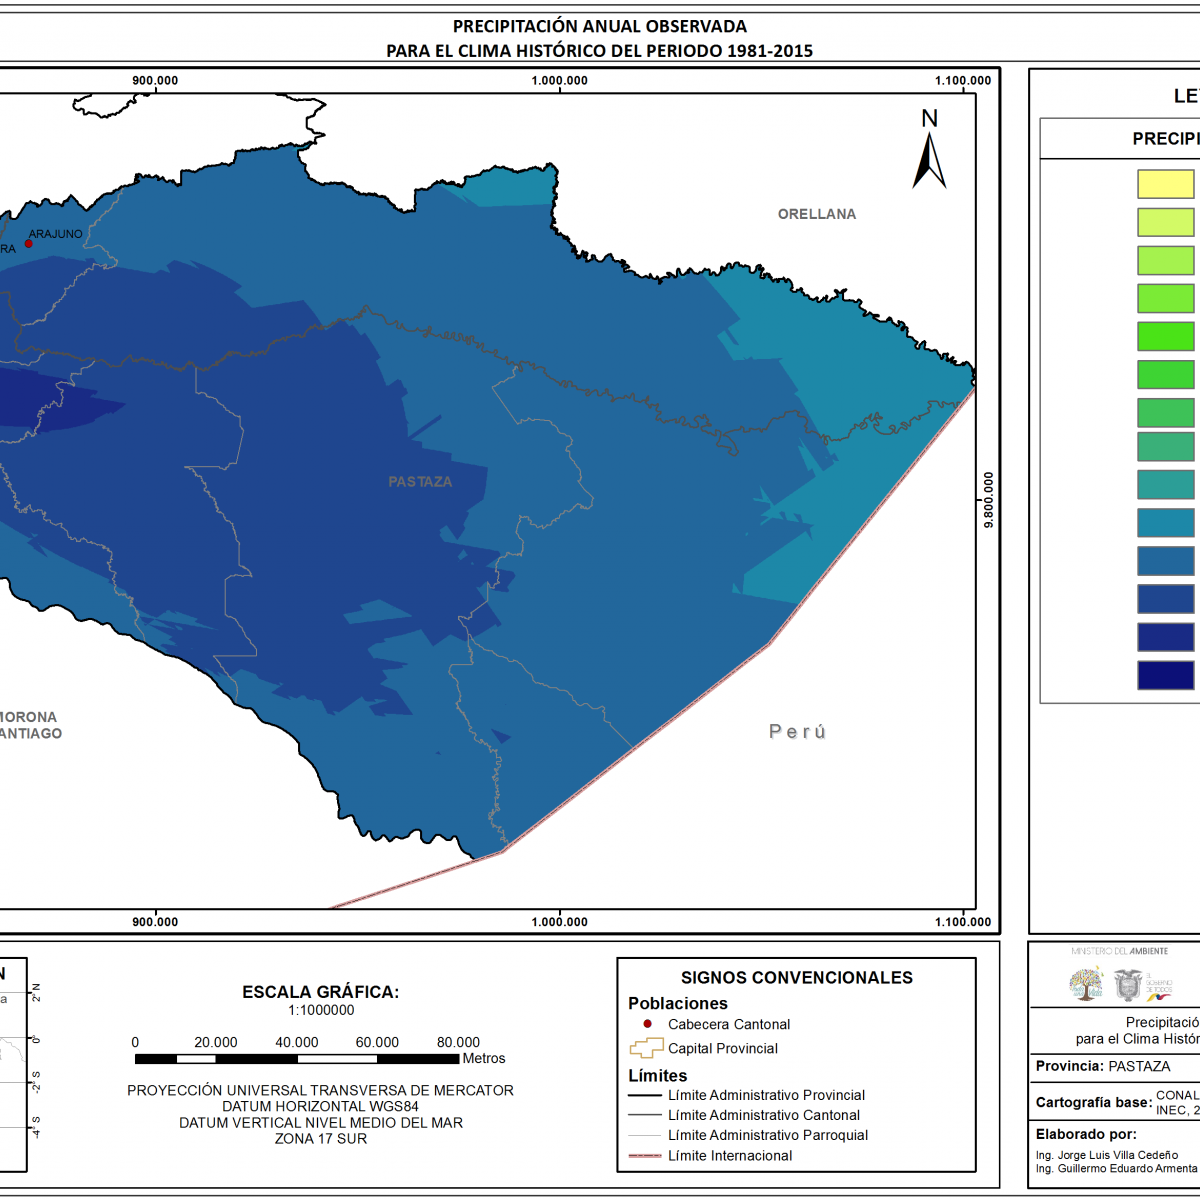Click the MORONA SANTIAGO province label

29,725
